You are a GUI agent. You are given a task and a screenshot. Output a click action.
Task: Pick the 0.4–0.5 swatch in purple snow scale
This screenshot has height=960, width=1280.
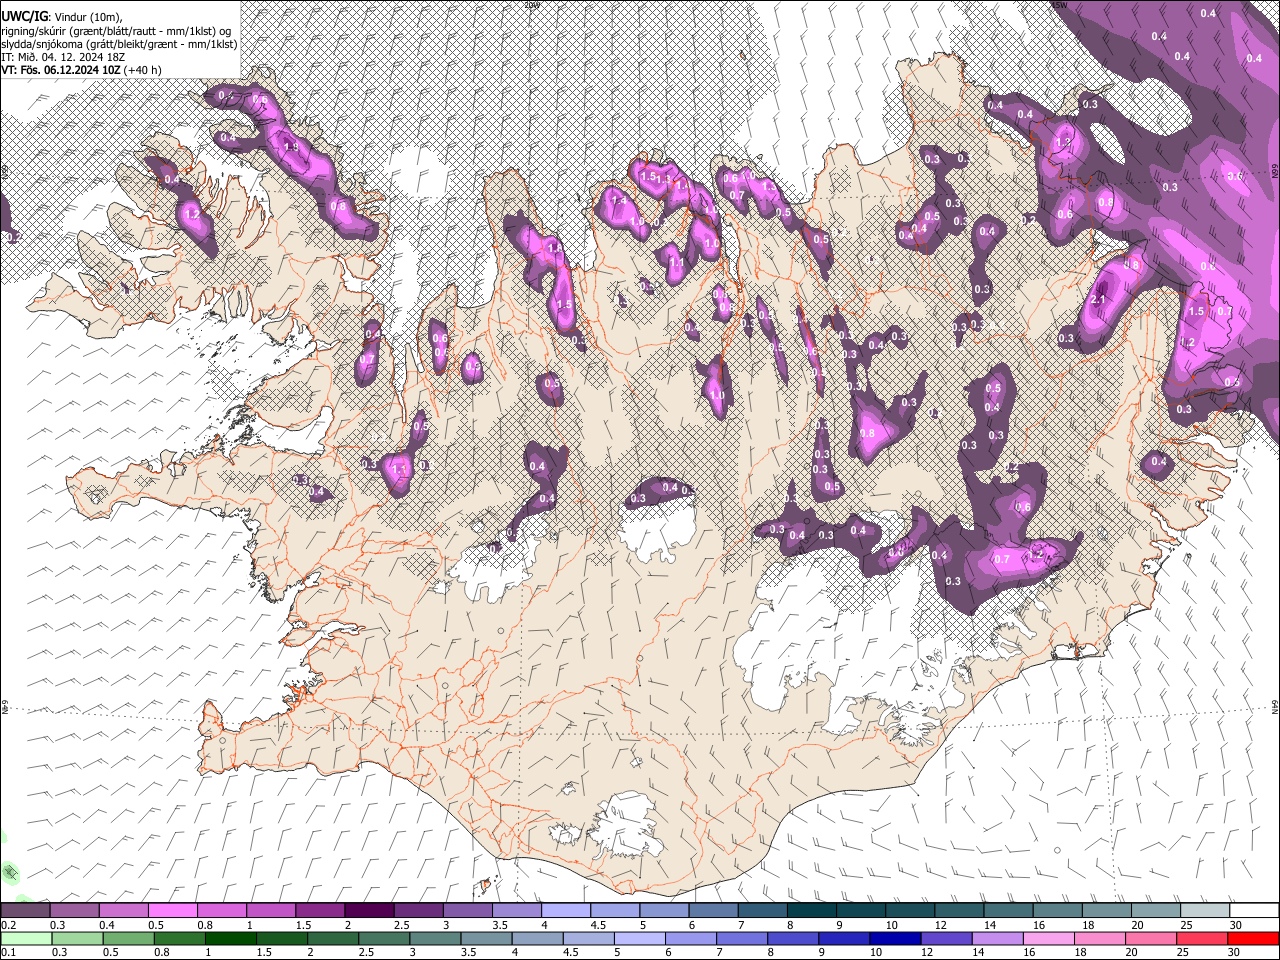tap(123, 910)
